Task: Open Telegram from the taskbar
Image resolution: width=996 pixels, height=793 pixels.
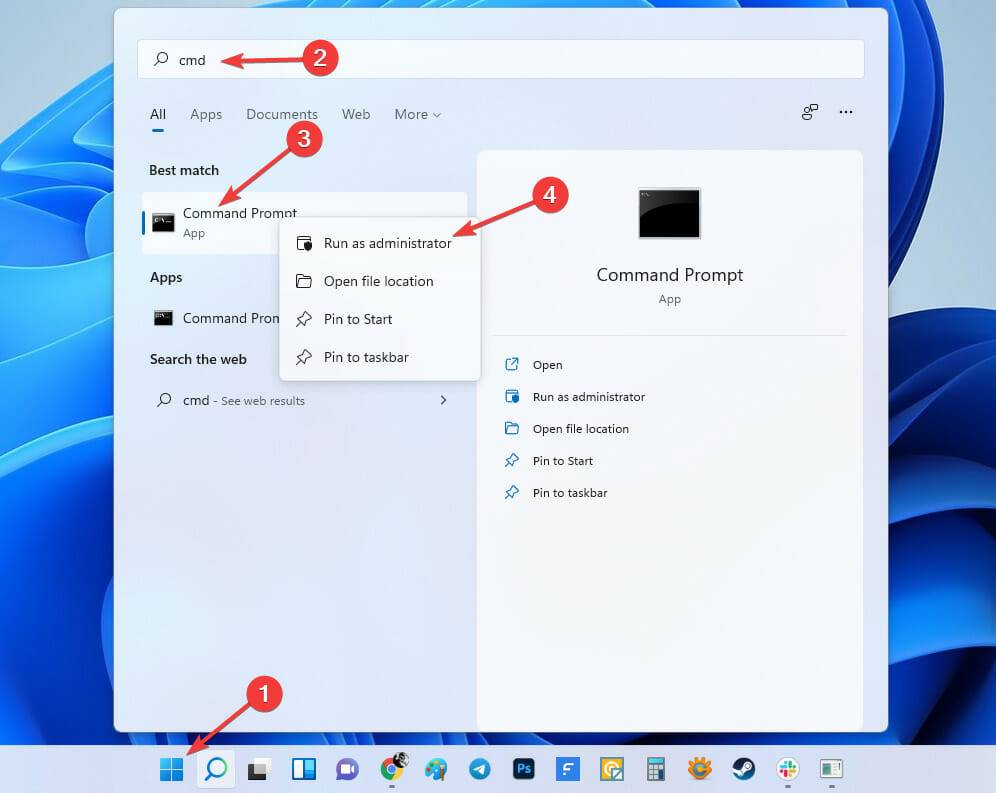Action: (480, 769)
